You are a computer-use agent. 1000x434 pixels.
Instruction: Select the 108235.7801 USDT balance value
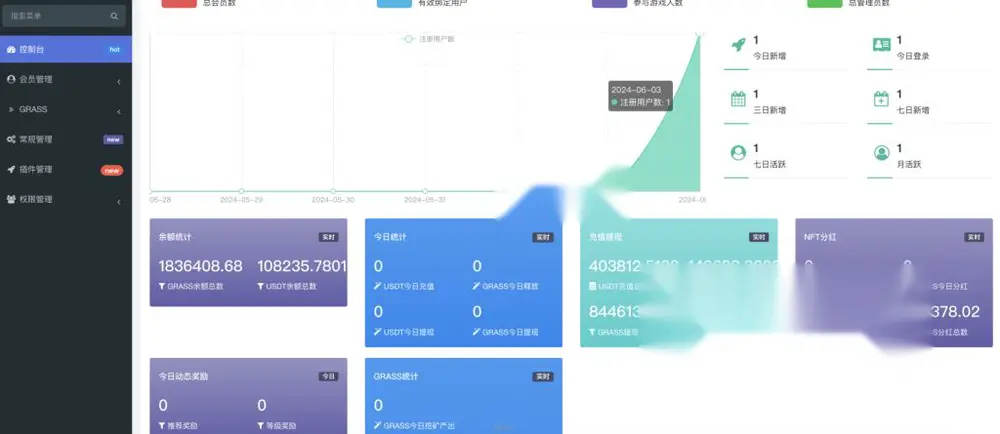[302, 266]
